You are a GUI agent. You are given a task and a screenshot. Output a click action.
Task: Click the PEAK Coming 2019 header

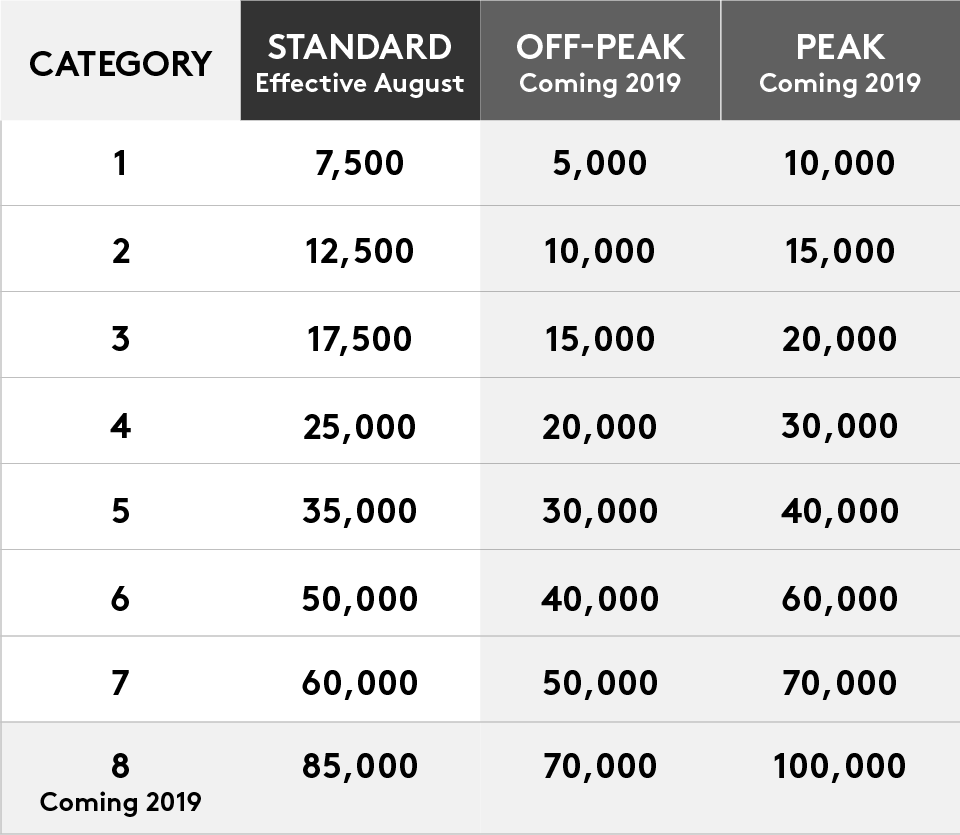(840, 62)
